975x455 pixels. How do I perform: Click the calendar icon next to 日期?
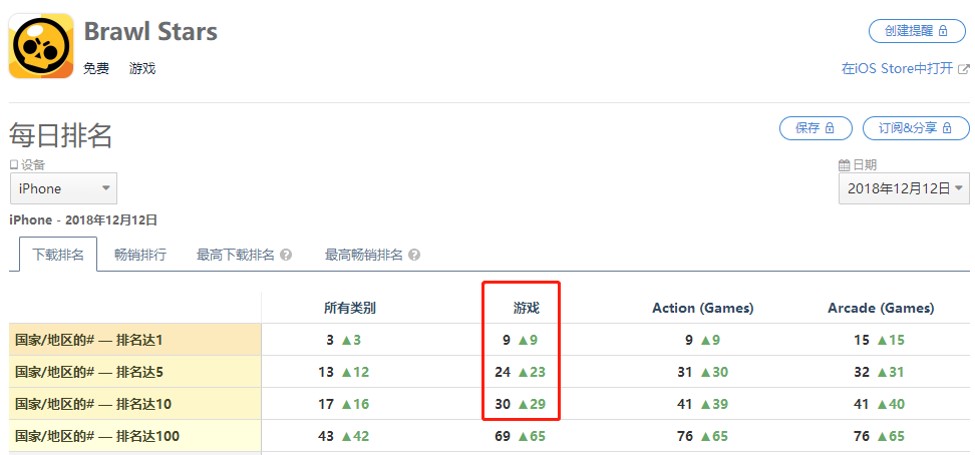[x=845, y=165]
